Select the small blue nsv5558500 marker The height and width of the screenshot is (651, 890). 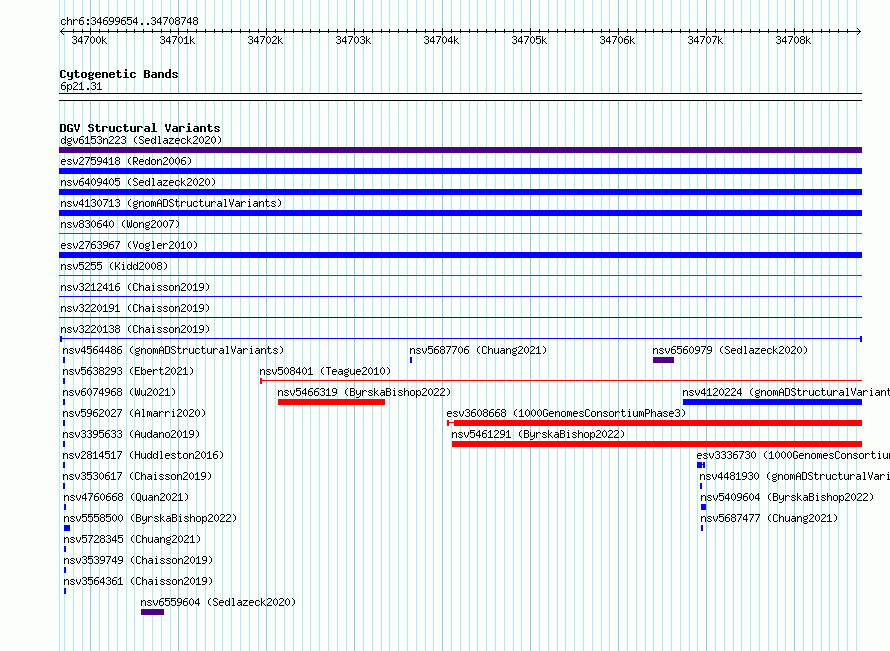[67, 528]
